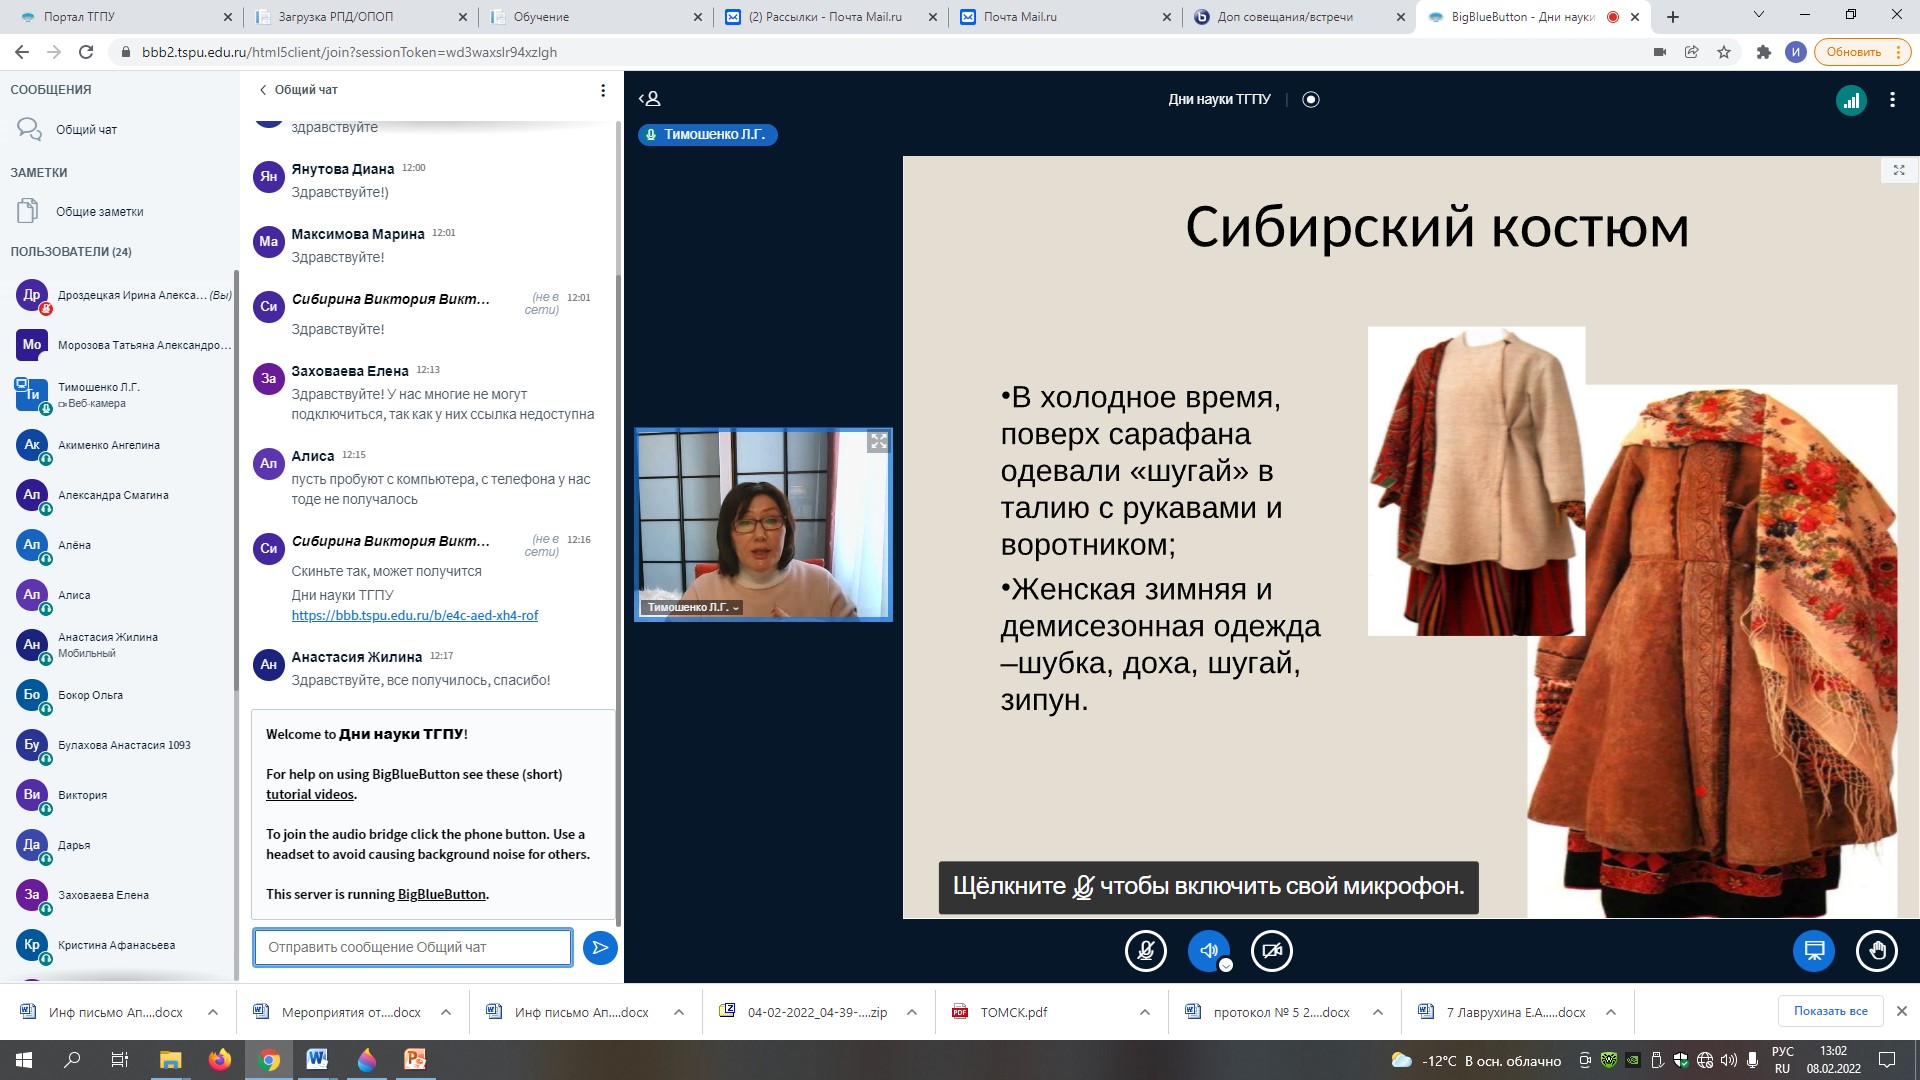Open Тимошенко Л.Г. webcam name dropdown

point(693,607)
